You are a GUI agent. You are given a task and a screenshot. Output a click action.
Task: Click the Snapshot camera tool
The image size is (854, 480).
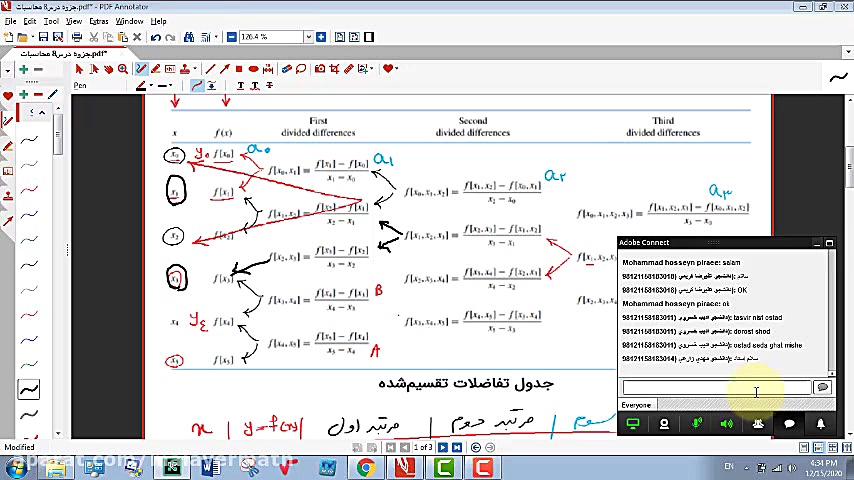319,69
